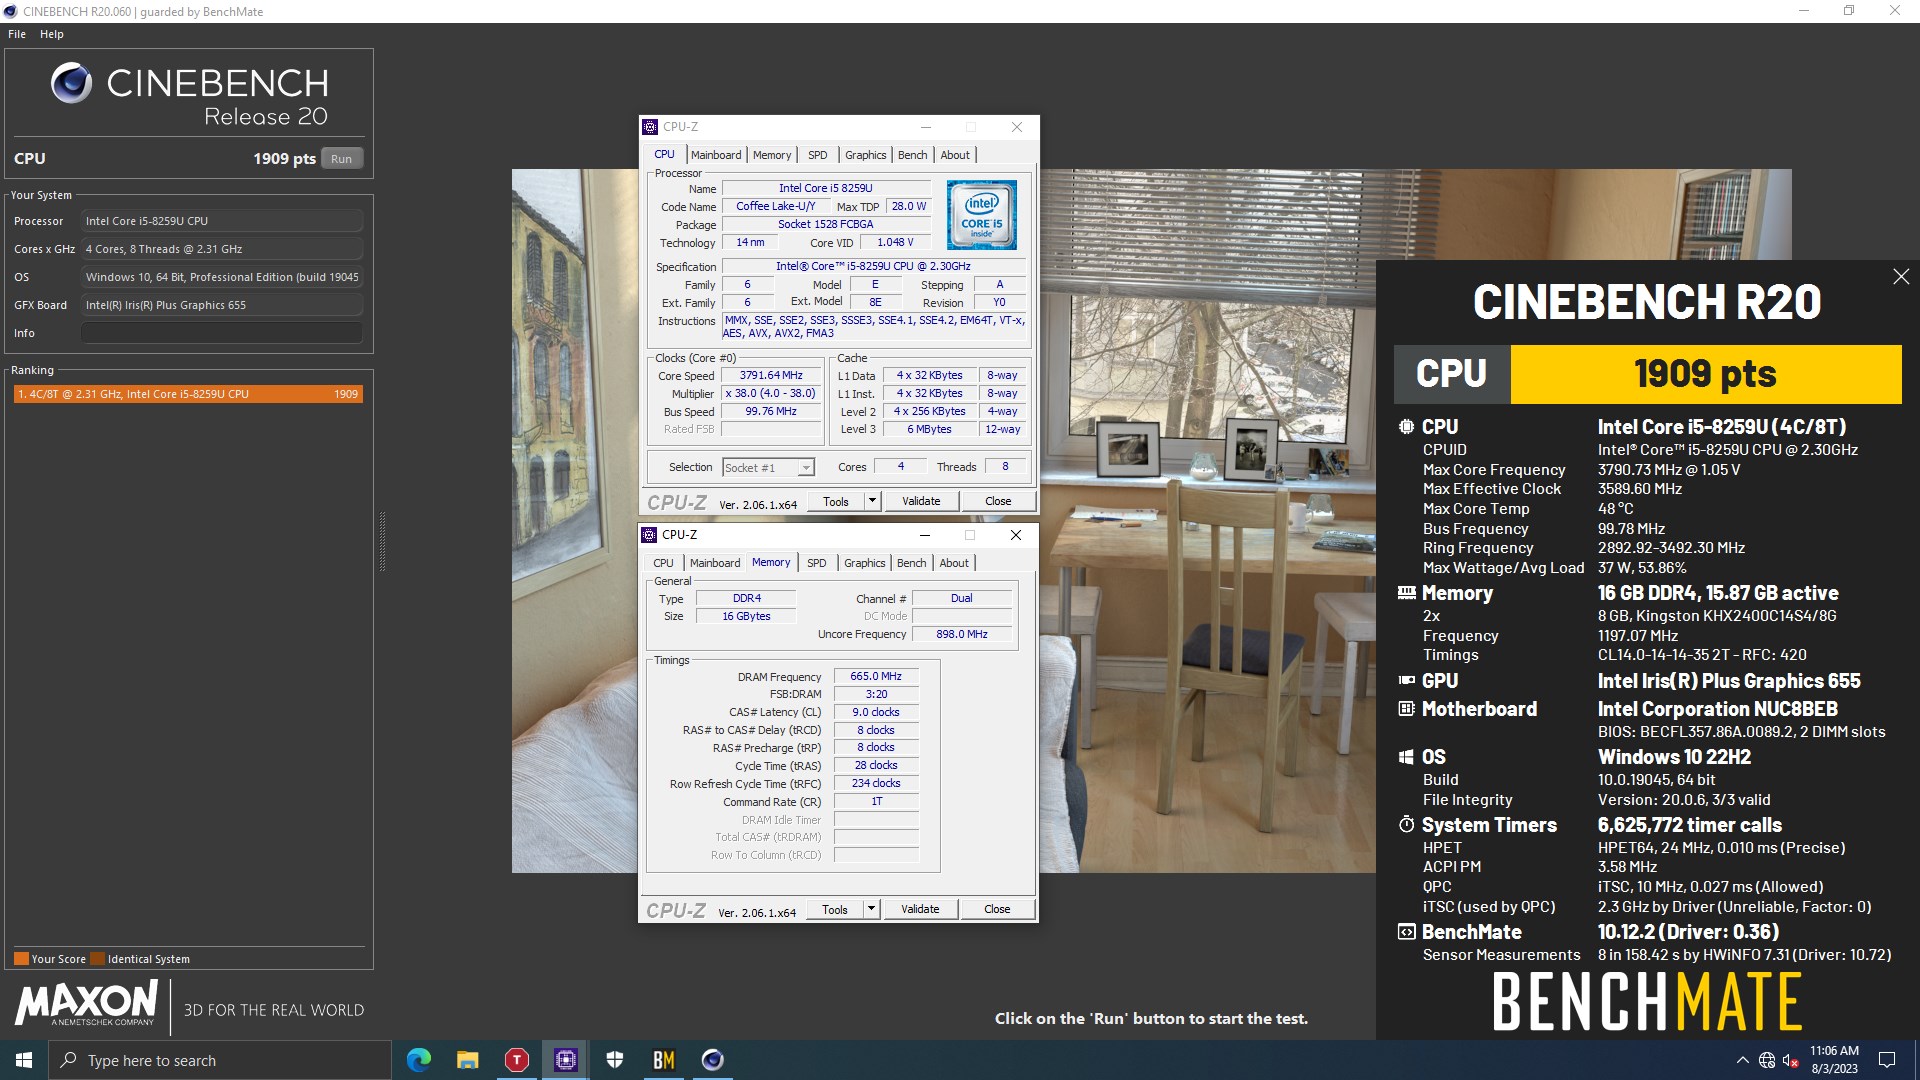Click the GPU icon in BenchMate panel

point(1406,681)
